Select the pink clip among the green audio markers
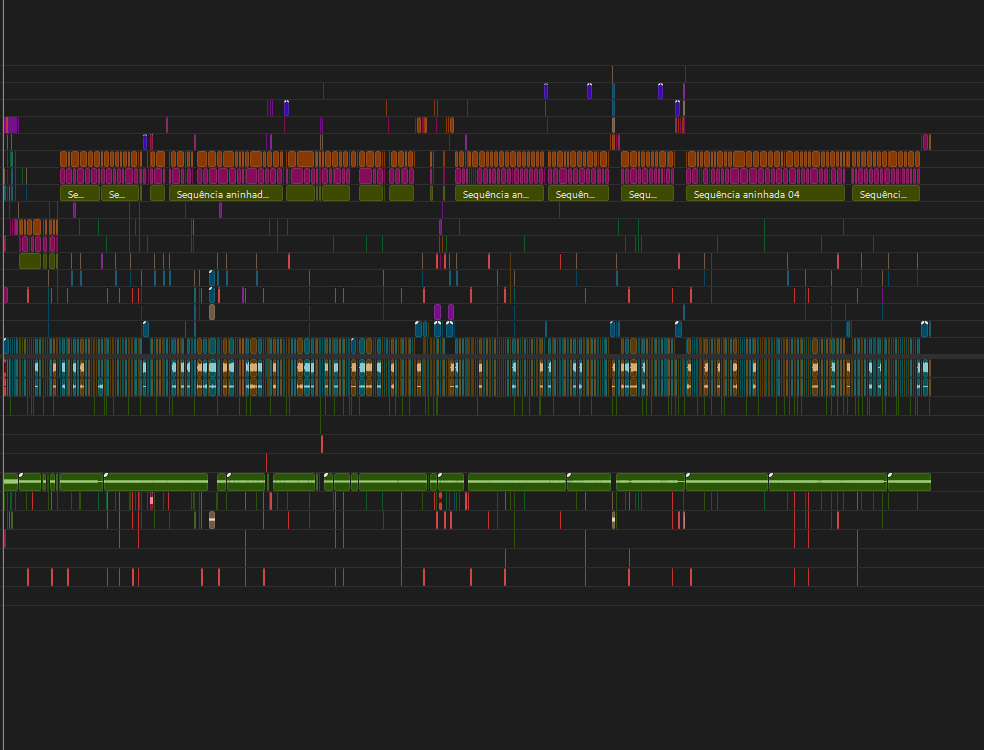Viewport: 984px width, 750px height. 151,500
